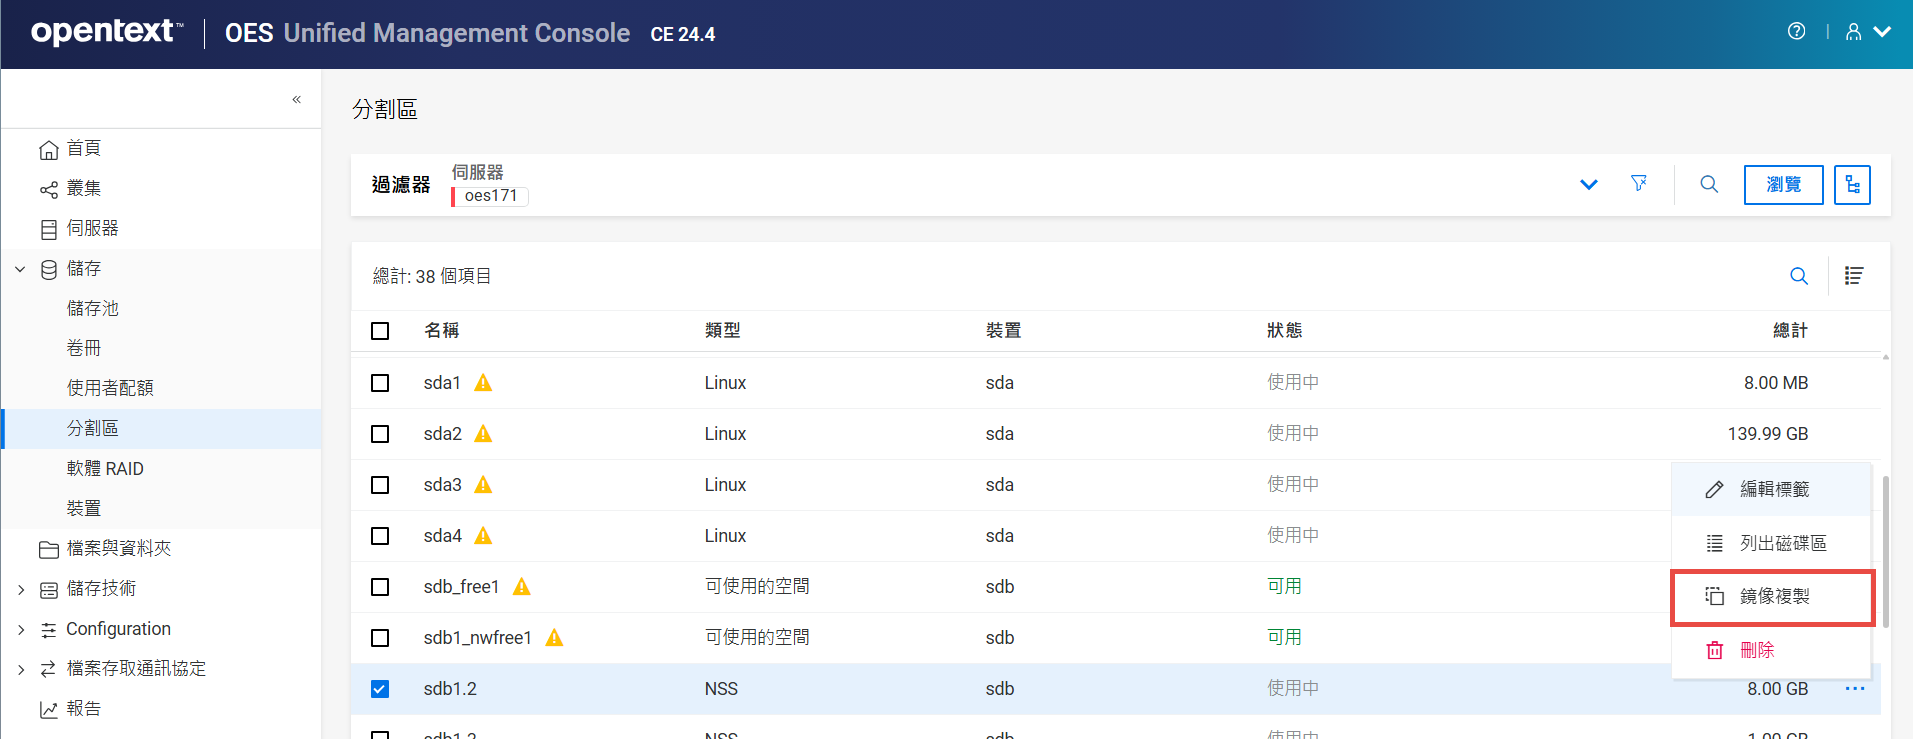
Task: Open the user account icon
Action: 1853,32
